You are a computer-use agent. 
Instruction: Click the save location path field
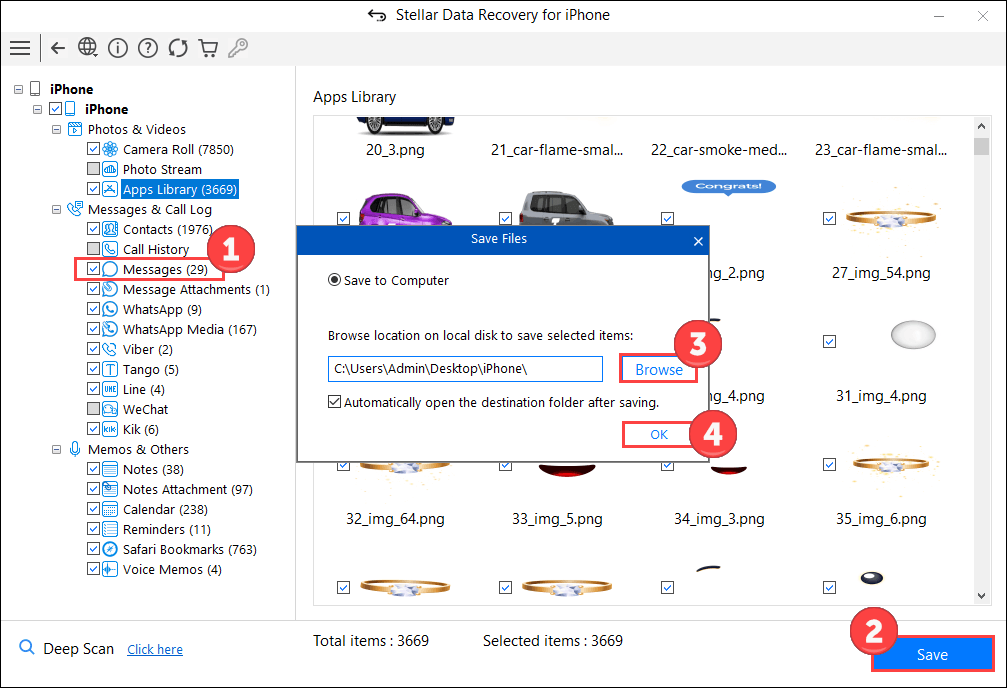click(x=465, y=369)
